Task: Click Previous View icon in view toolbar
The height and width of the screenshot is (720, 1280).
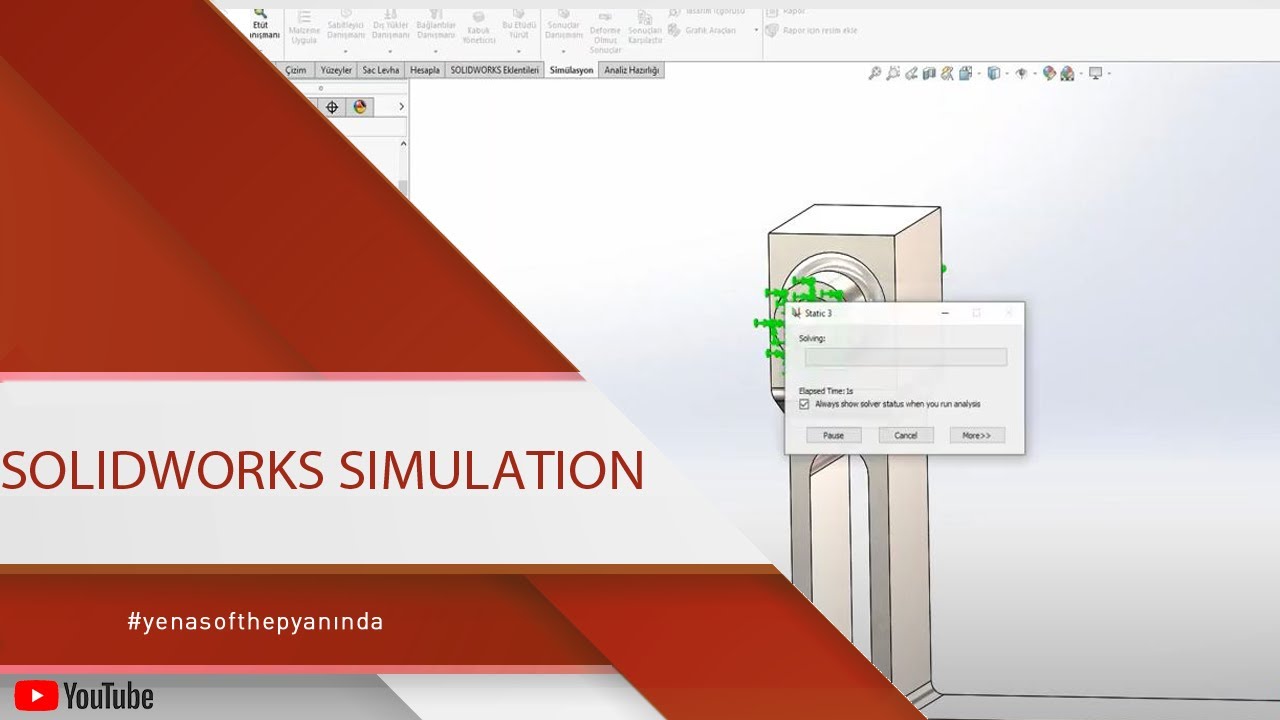Action: tap(911, 73)
